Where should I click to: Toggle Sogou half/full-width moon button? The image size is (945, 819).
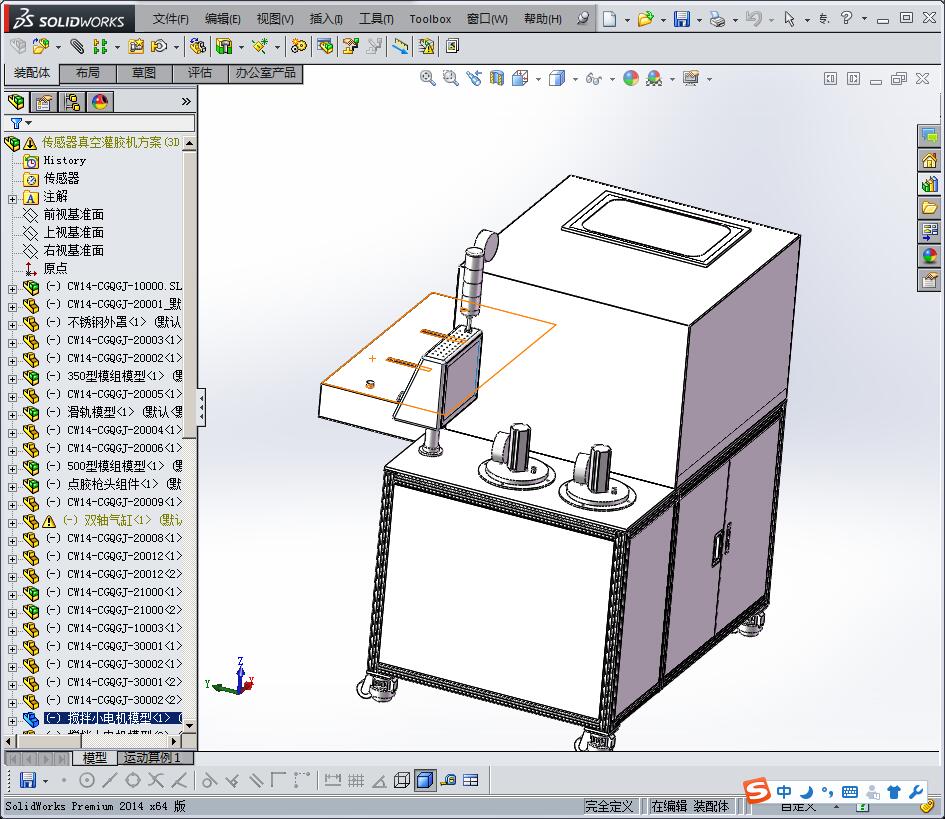coord(806,792)
